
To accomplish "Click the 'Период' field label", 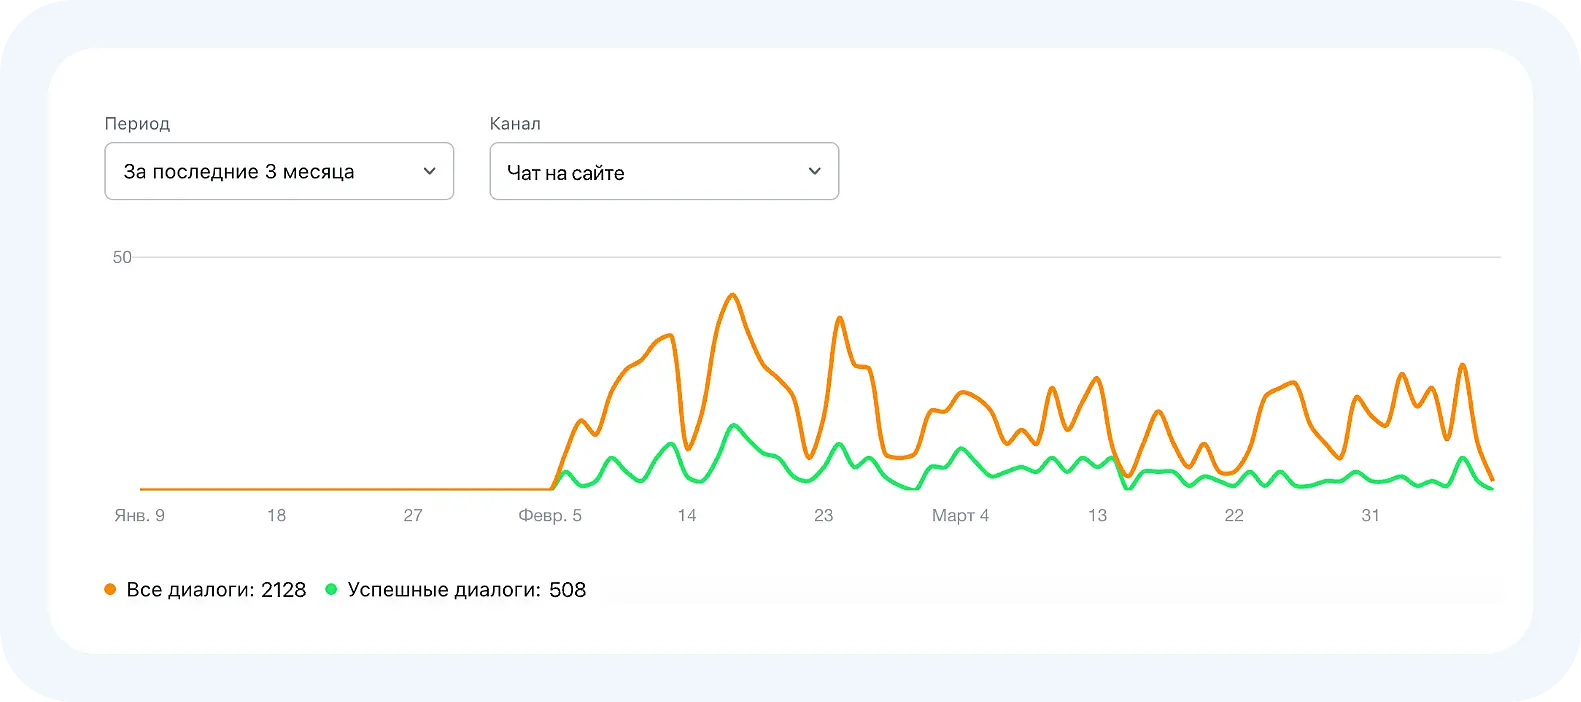I will (137, 124).
